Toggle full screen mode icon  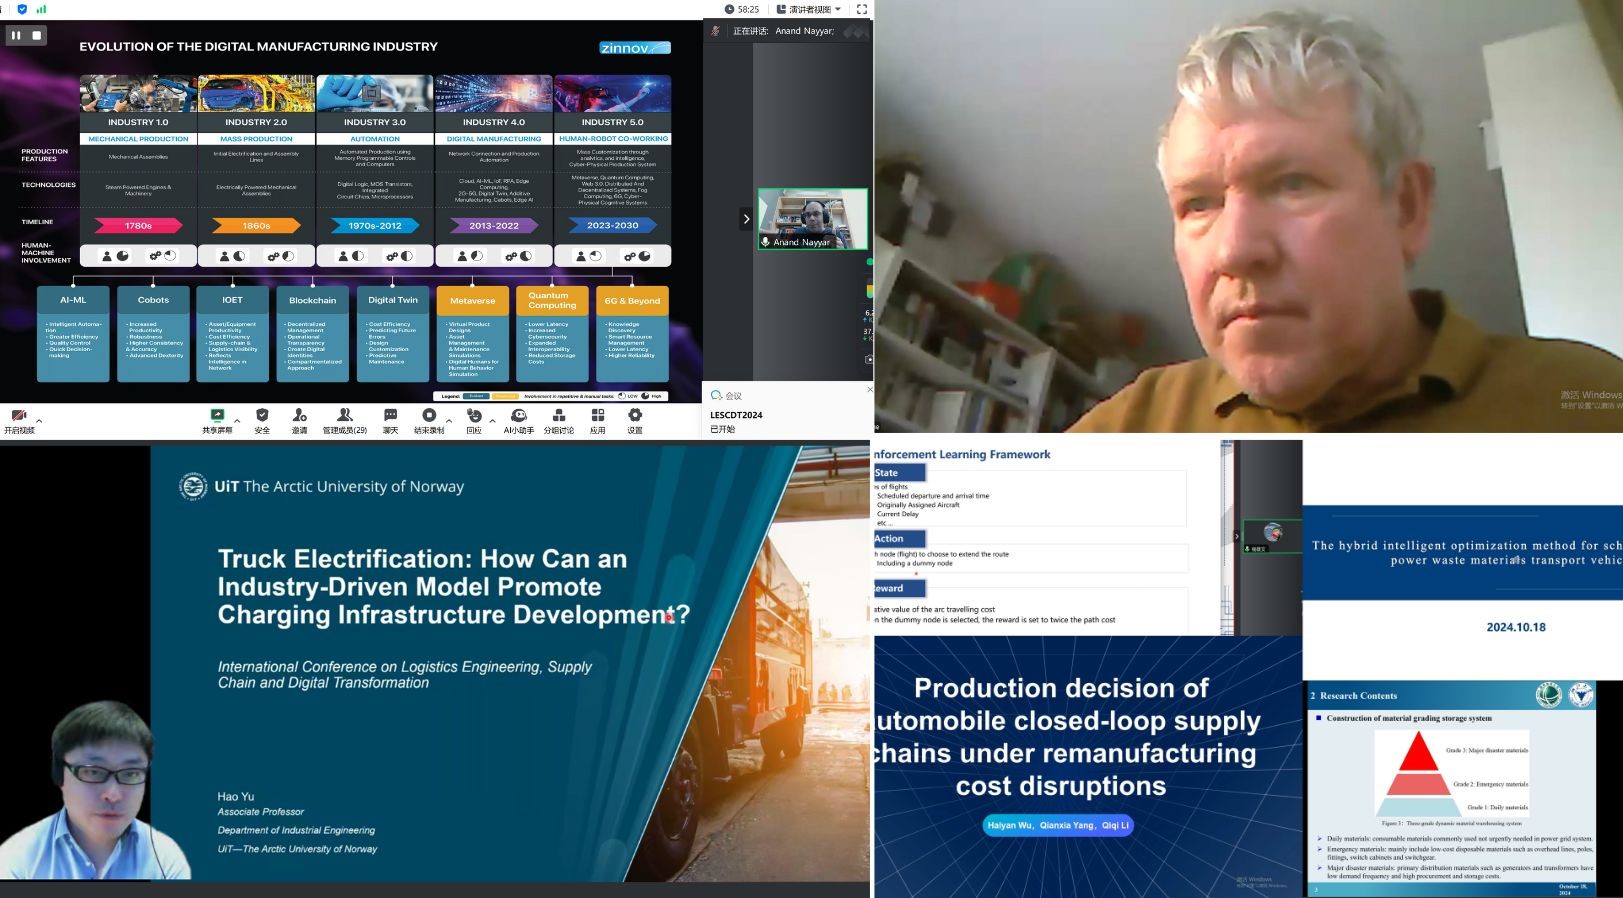tap(861, 9)
